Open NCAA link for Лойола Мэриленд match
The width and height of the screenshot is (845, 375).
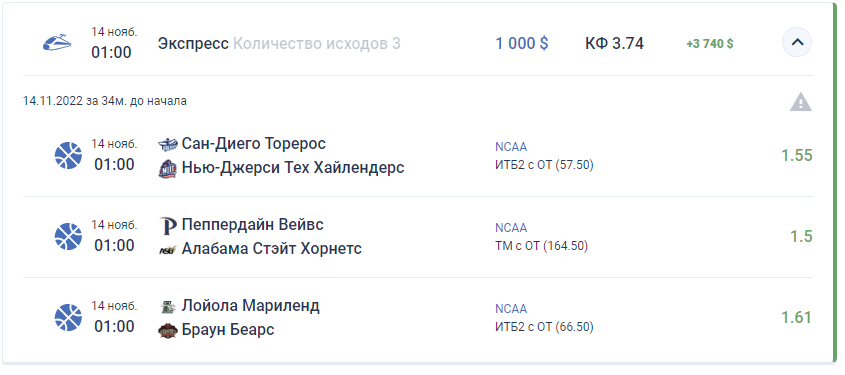pos(511,309)
